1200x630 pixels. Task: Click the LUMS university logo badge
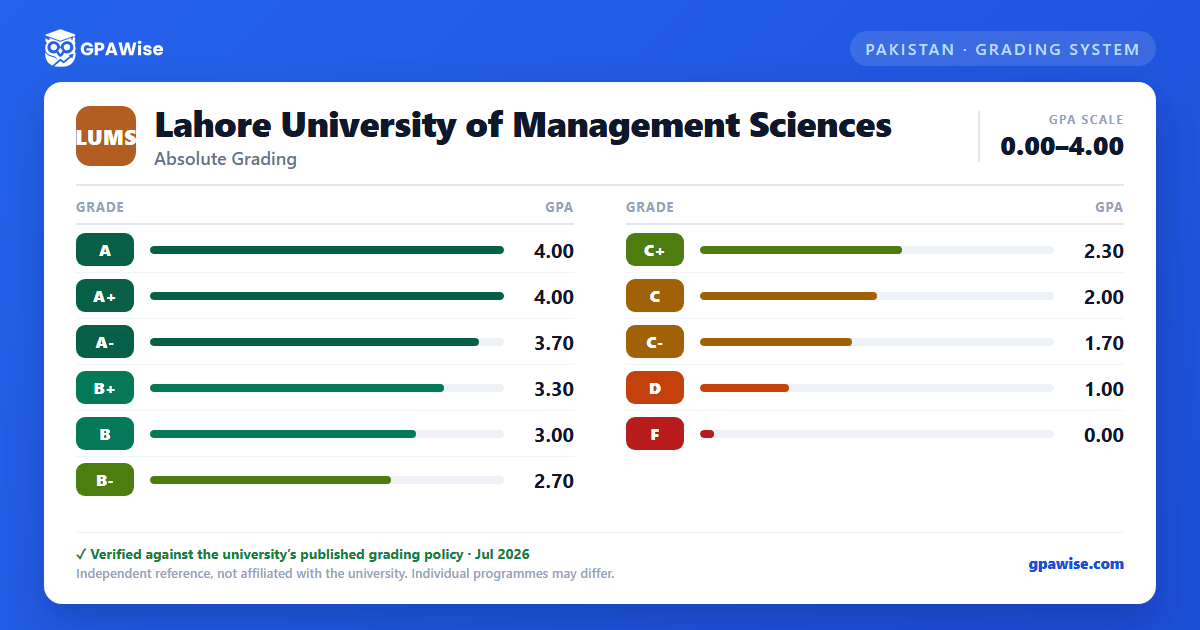pos(106,136)
